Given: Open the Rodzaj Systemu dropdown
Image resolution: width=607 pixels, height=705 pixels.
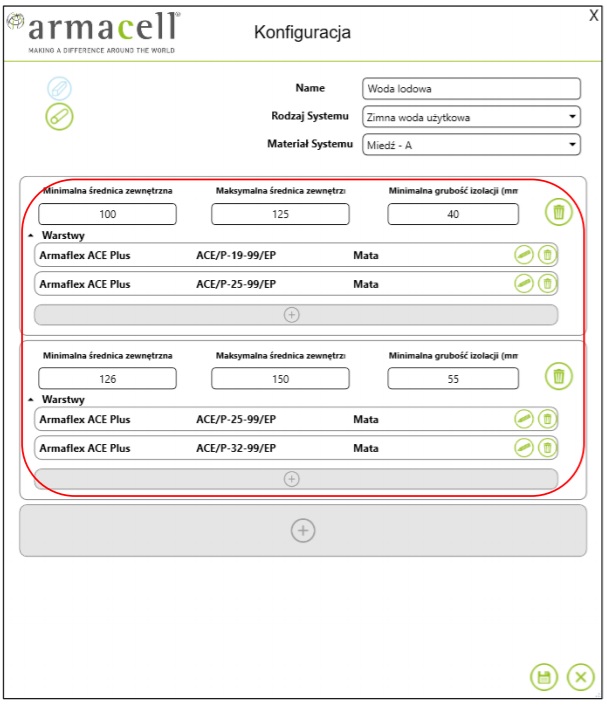Looking at the screenshot, I should 471,117.
